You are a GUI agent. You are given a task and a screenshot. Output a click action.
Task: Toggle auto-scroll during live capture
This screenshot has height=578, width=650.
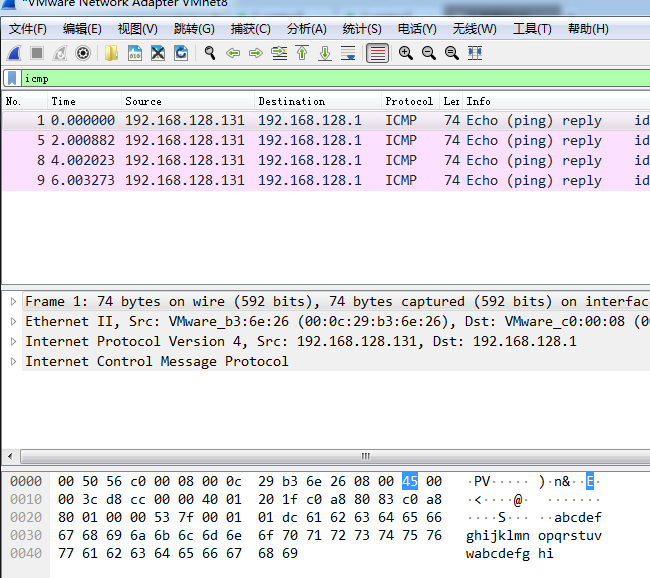[348, 53]
